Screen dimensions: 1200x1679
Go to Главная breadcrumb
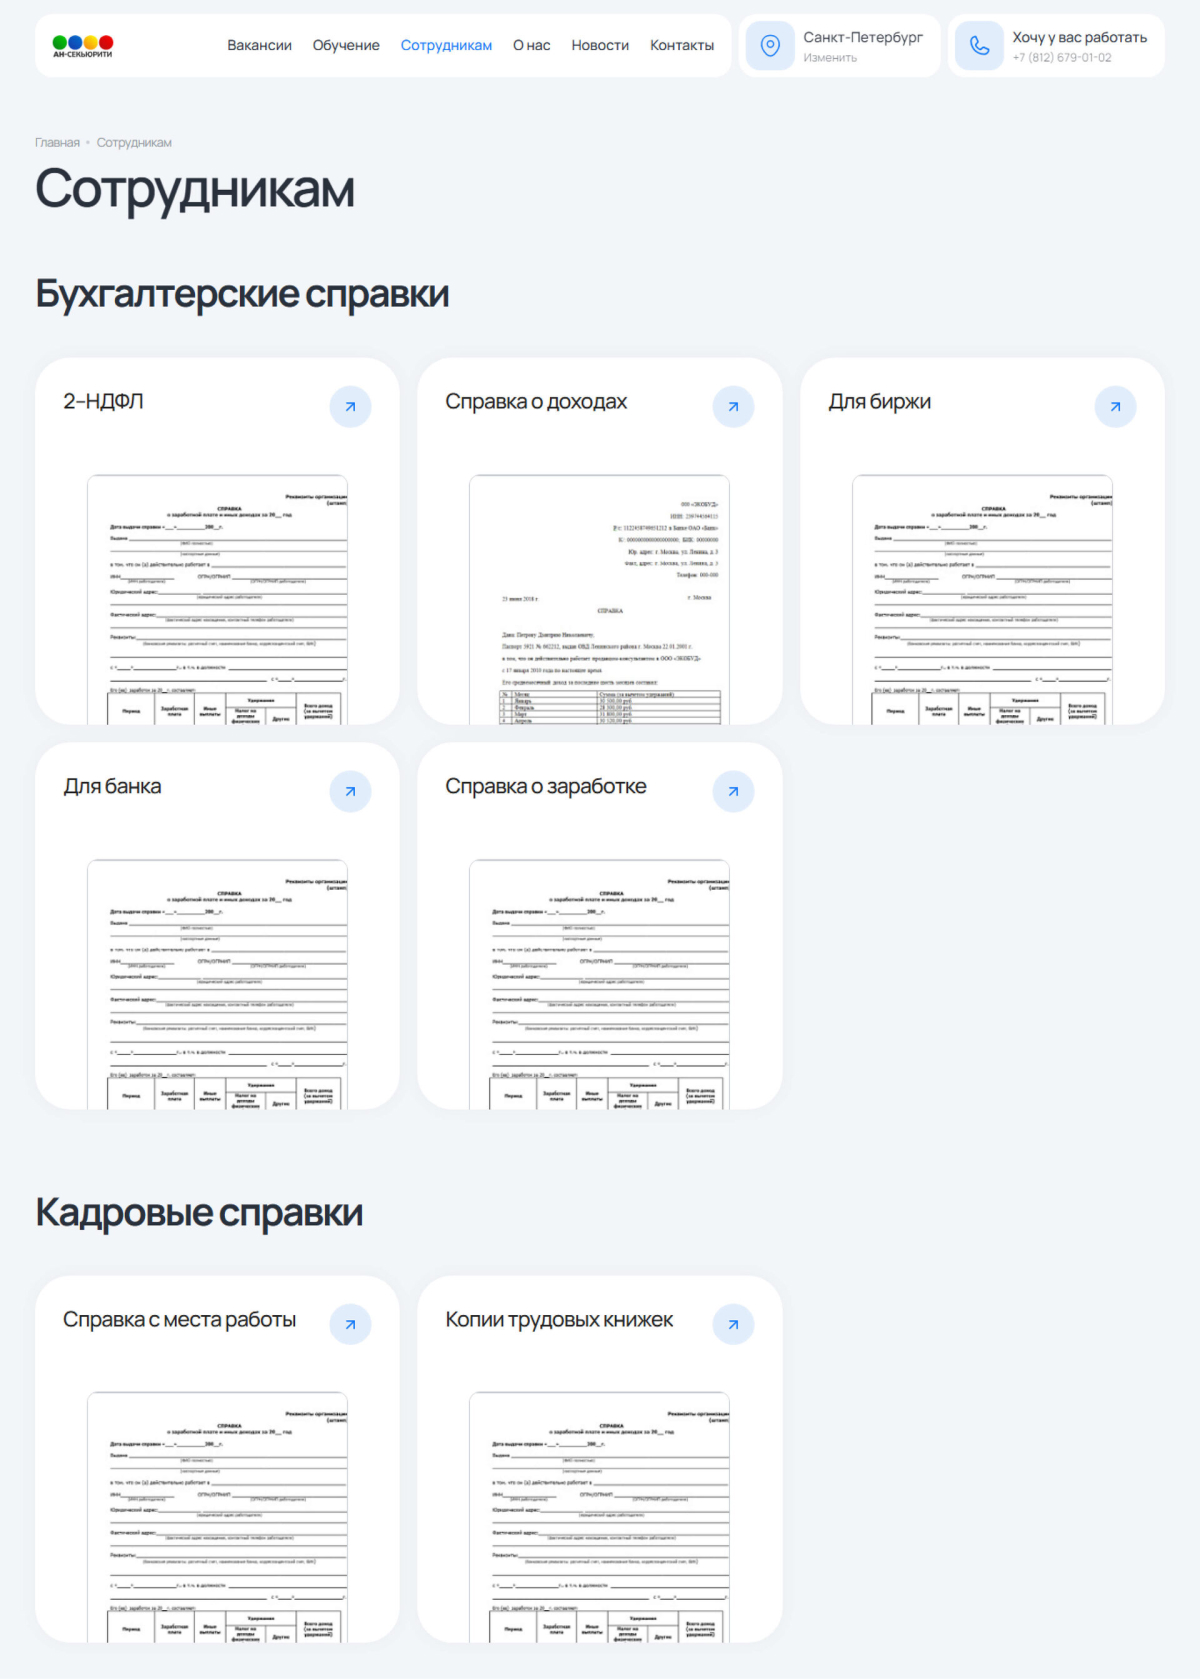(57, 143)
